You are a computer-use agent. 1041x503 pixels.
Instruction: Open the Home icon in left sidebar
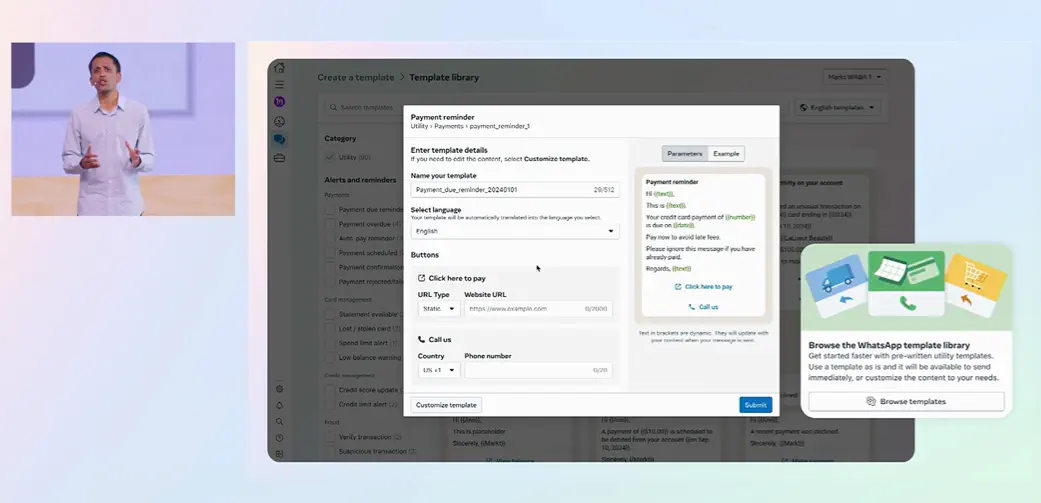point(280,68)
